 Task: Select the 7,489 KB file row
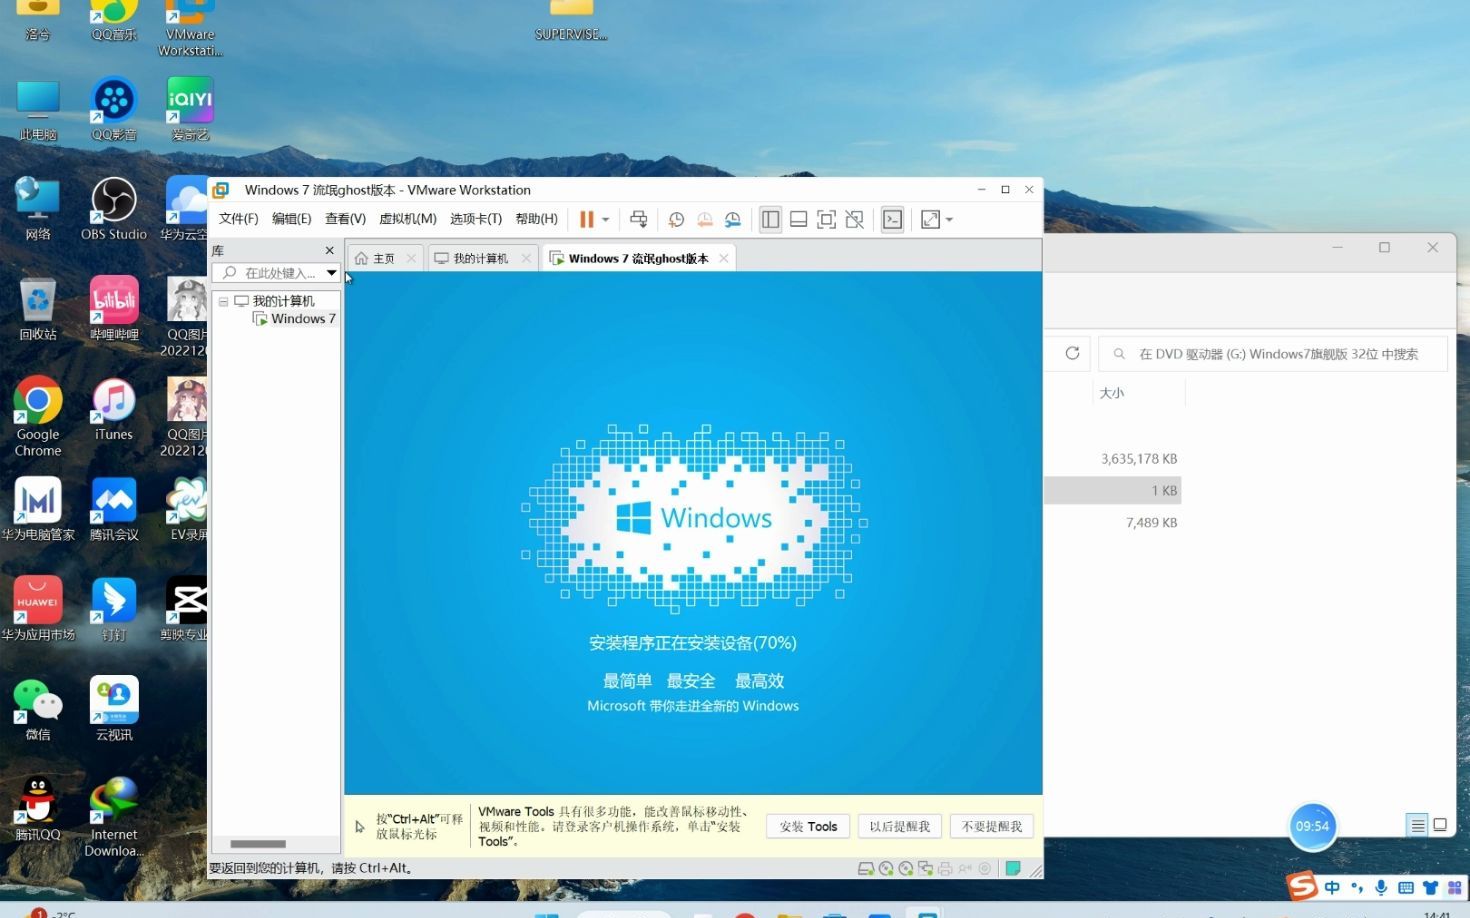click(x=1113, y=522)
